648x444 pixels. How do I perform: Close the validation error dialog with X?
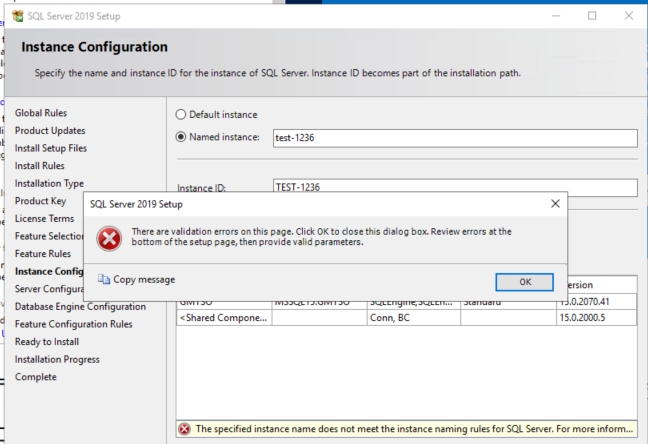tap(555, 203)
